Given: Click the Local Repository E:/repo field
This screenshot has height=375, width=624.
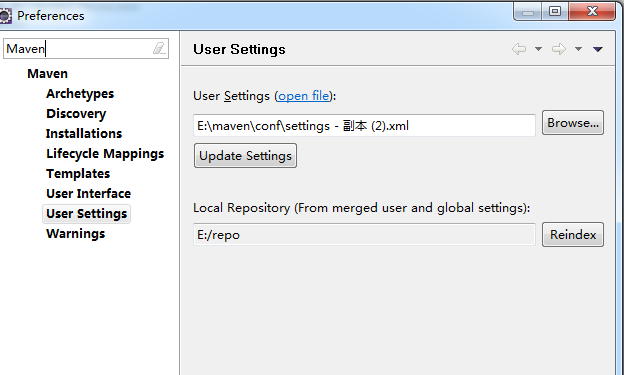Looking at the screenshot, I should point(364,234).
